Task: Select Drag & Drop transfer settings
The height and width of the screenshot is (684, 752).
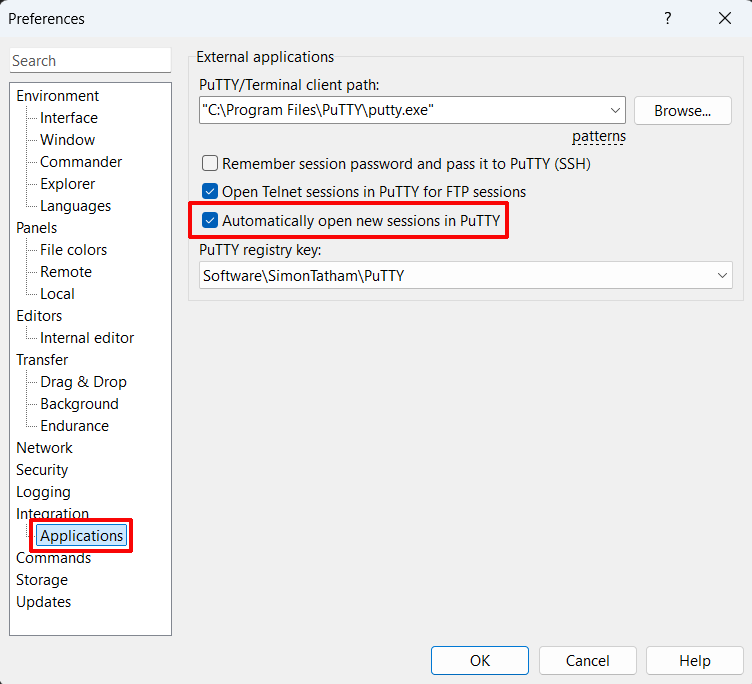Action: point(83,382)
